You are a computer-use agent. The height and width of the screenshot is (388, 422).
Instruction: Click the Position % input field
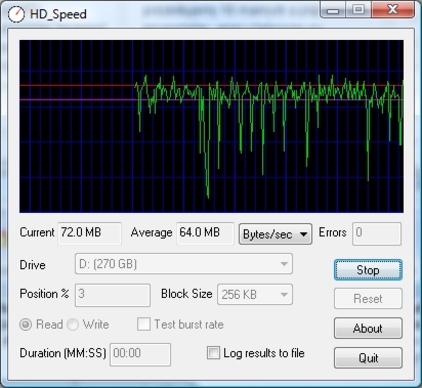[113, 295]
